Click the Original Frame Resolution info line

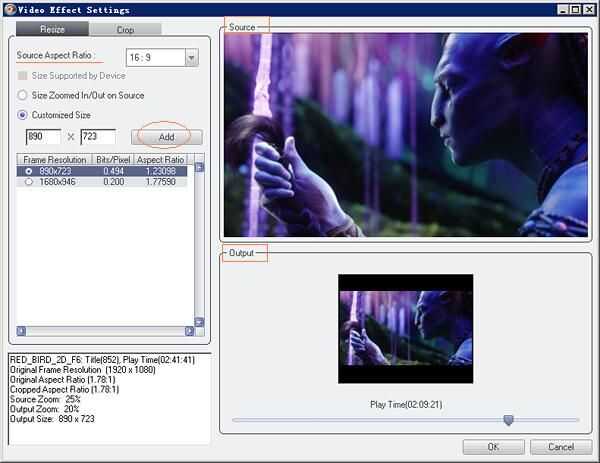83,370
